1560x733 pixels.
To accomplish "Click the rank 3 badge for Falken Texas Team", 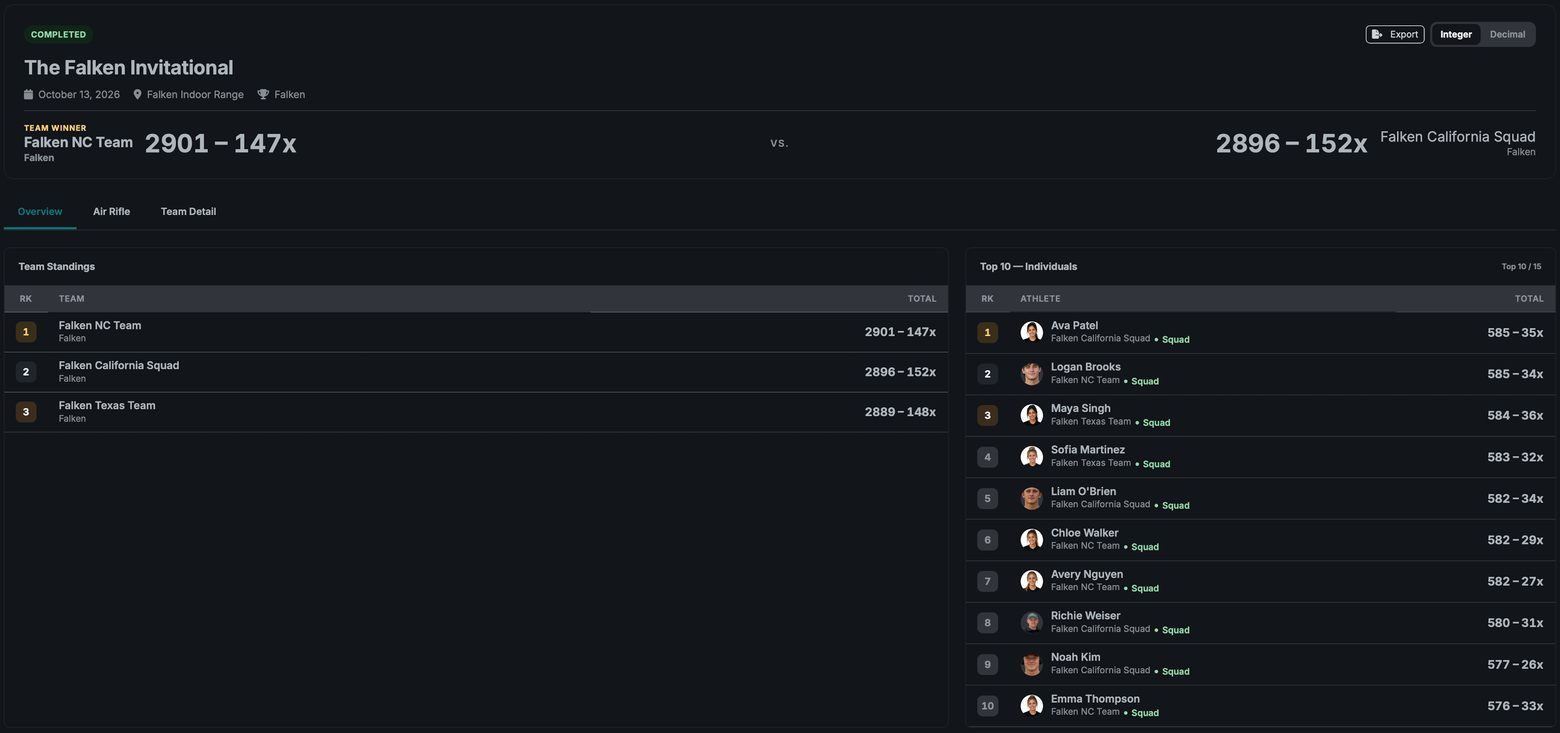I will pyautogui.click(x=26, y=412).
